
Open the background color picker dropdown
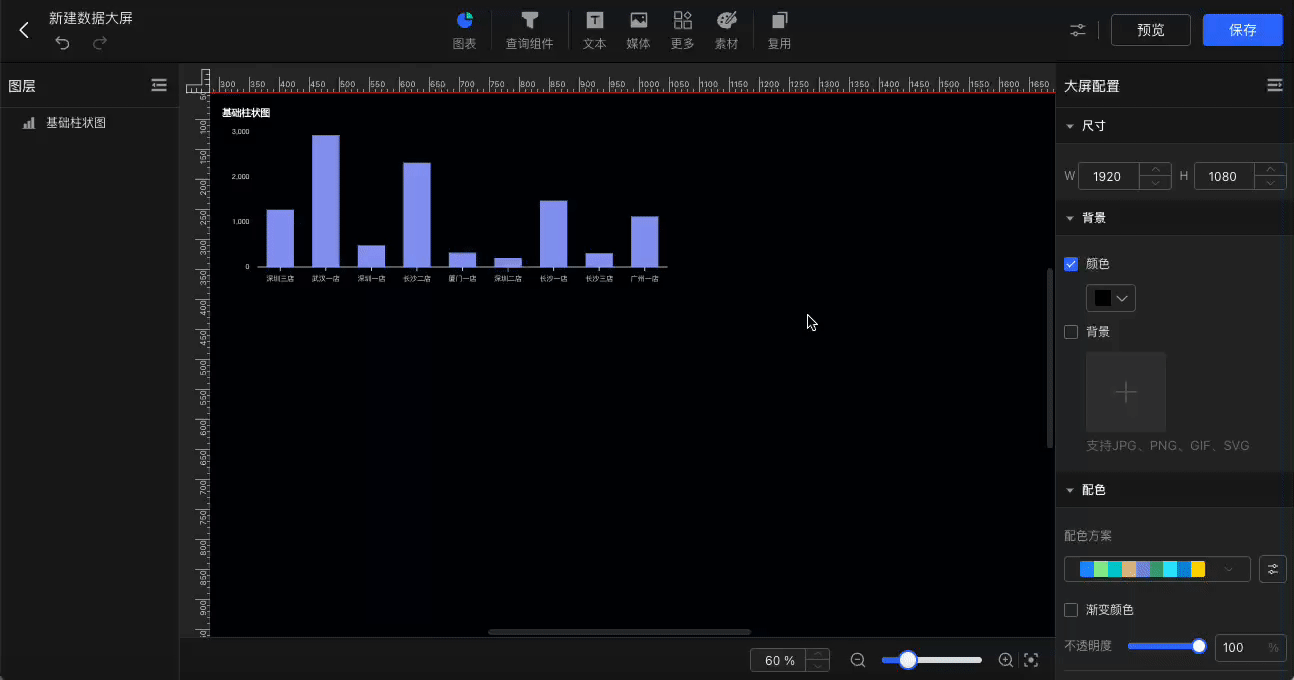click(x=1110, y=297)
